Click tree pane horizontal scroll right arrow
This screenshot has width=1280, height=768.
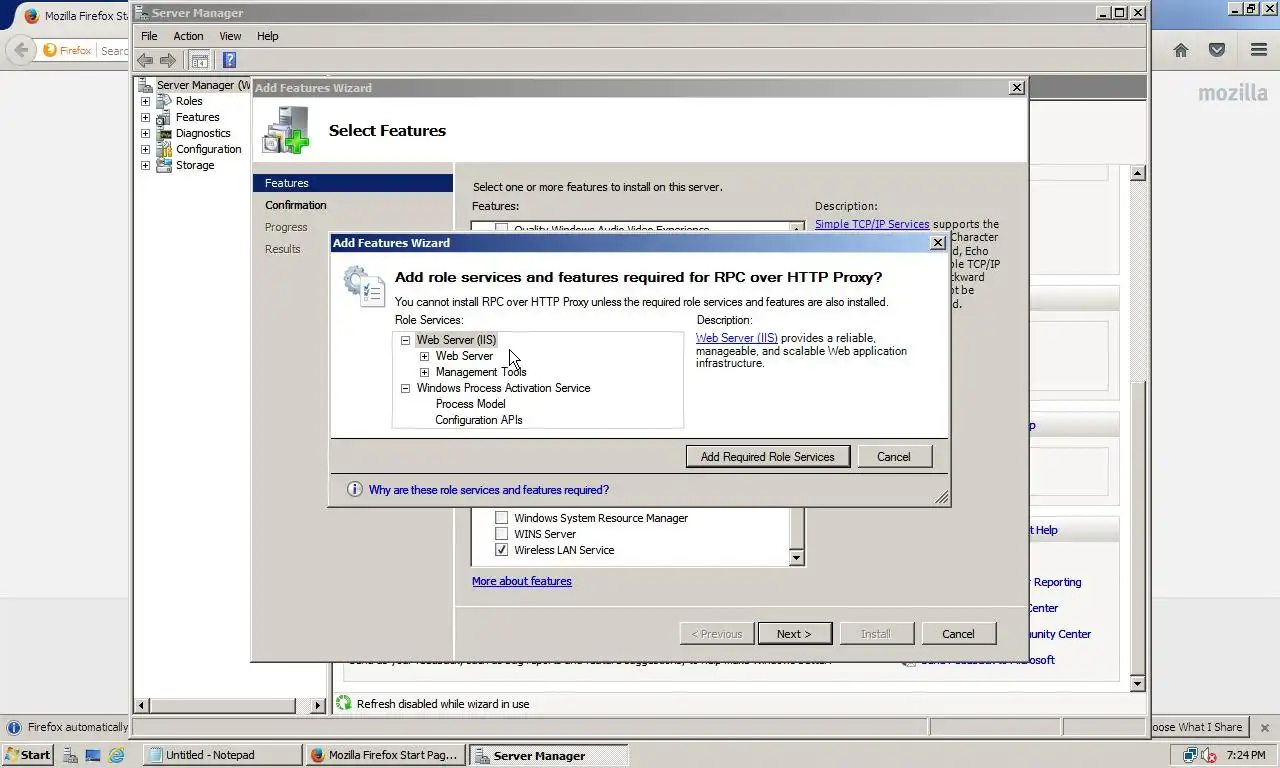pos(319,705)
